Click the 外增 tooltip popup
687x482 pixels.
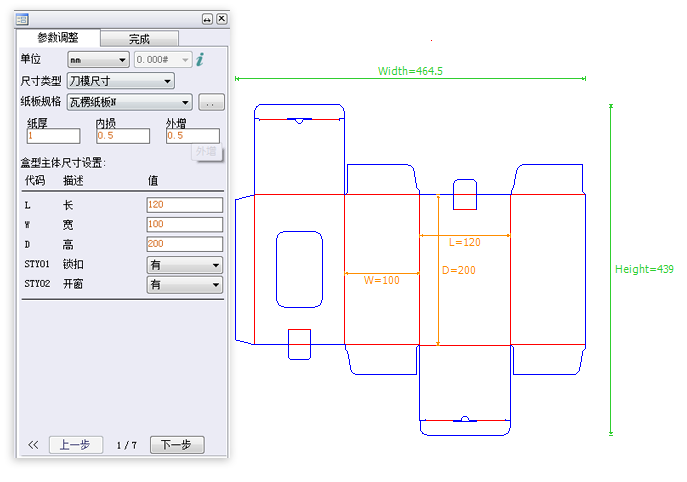pyautogui.click(x=207, y=152)
